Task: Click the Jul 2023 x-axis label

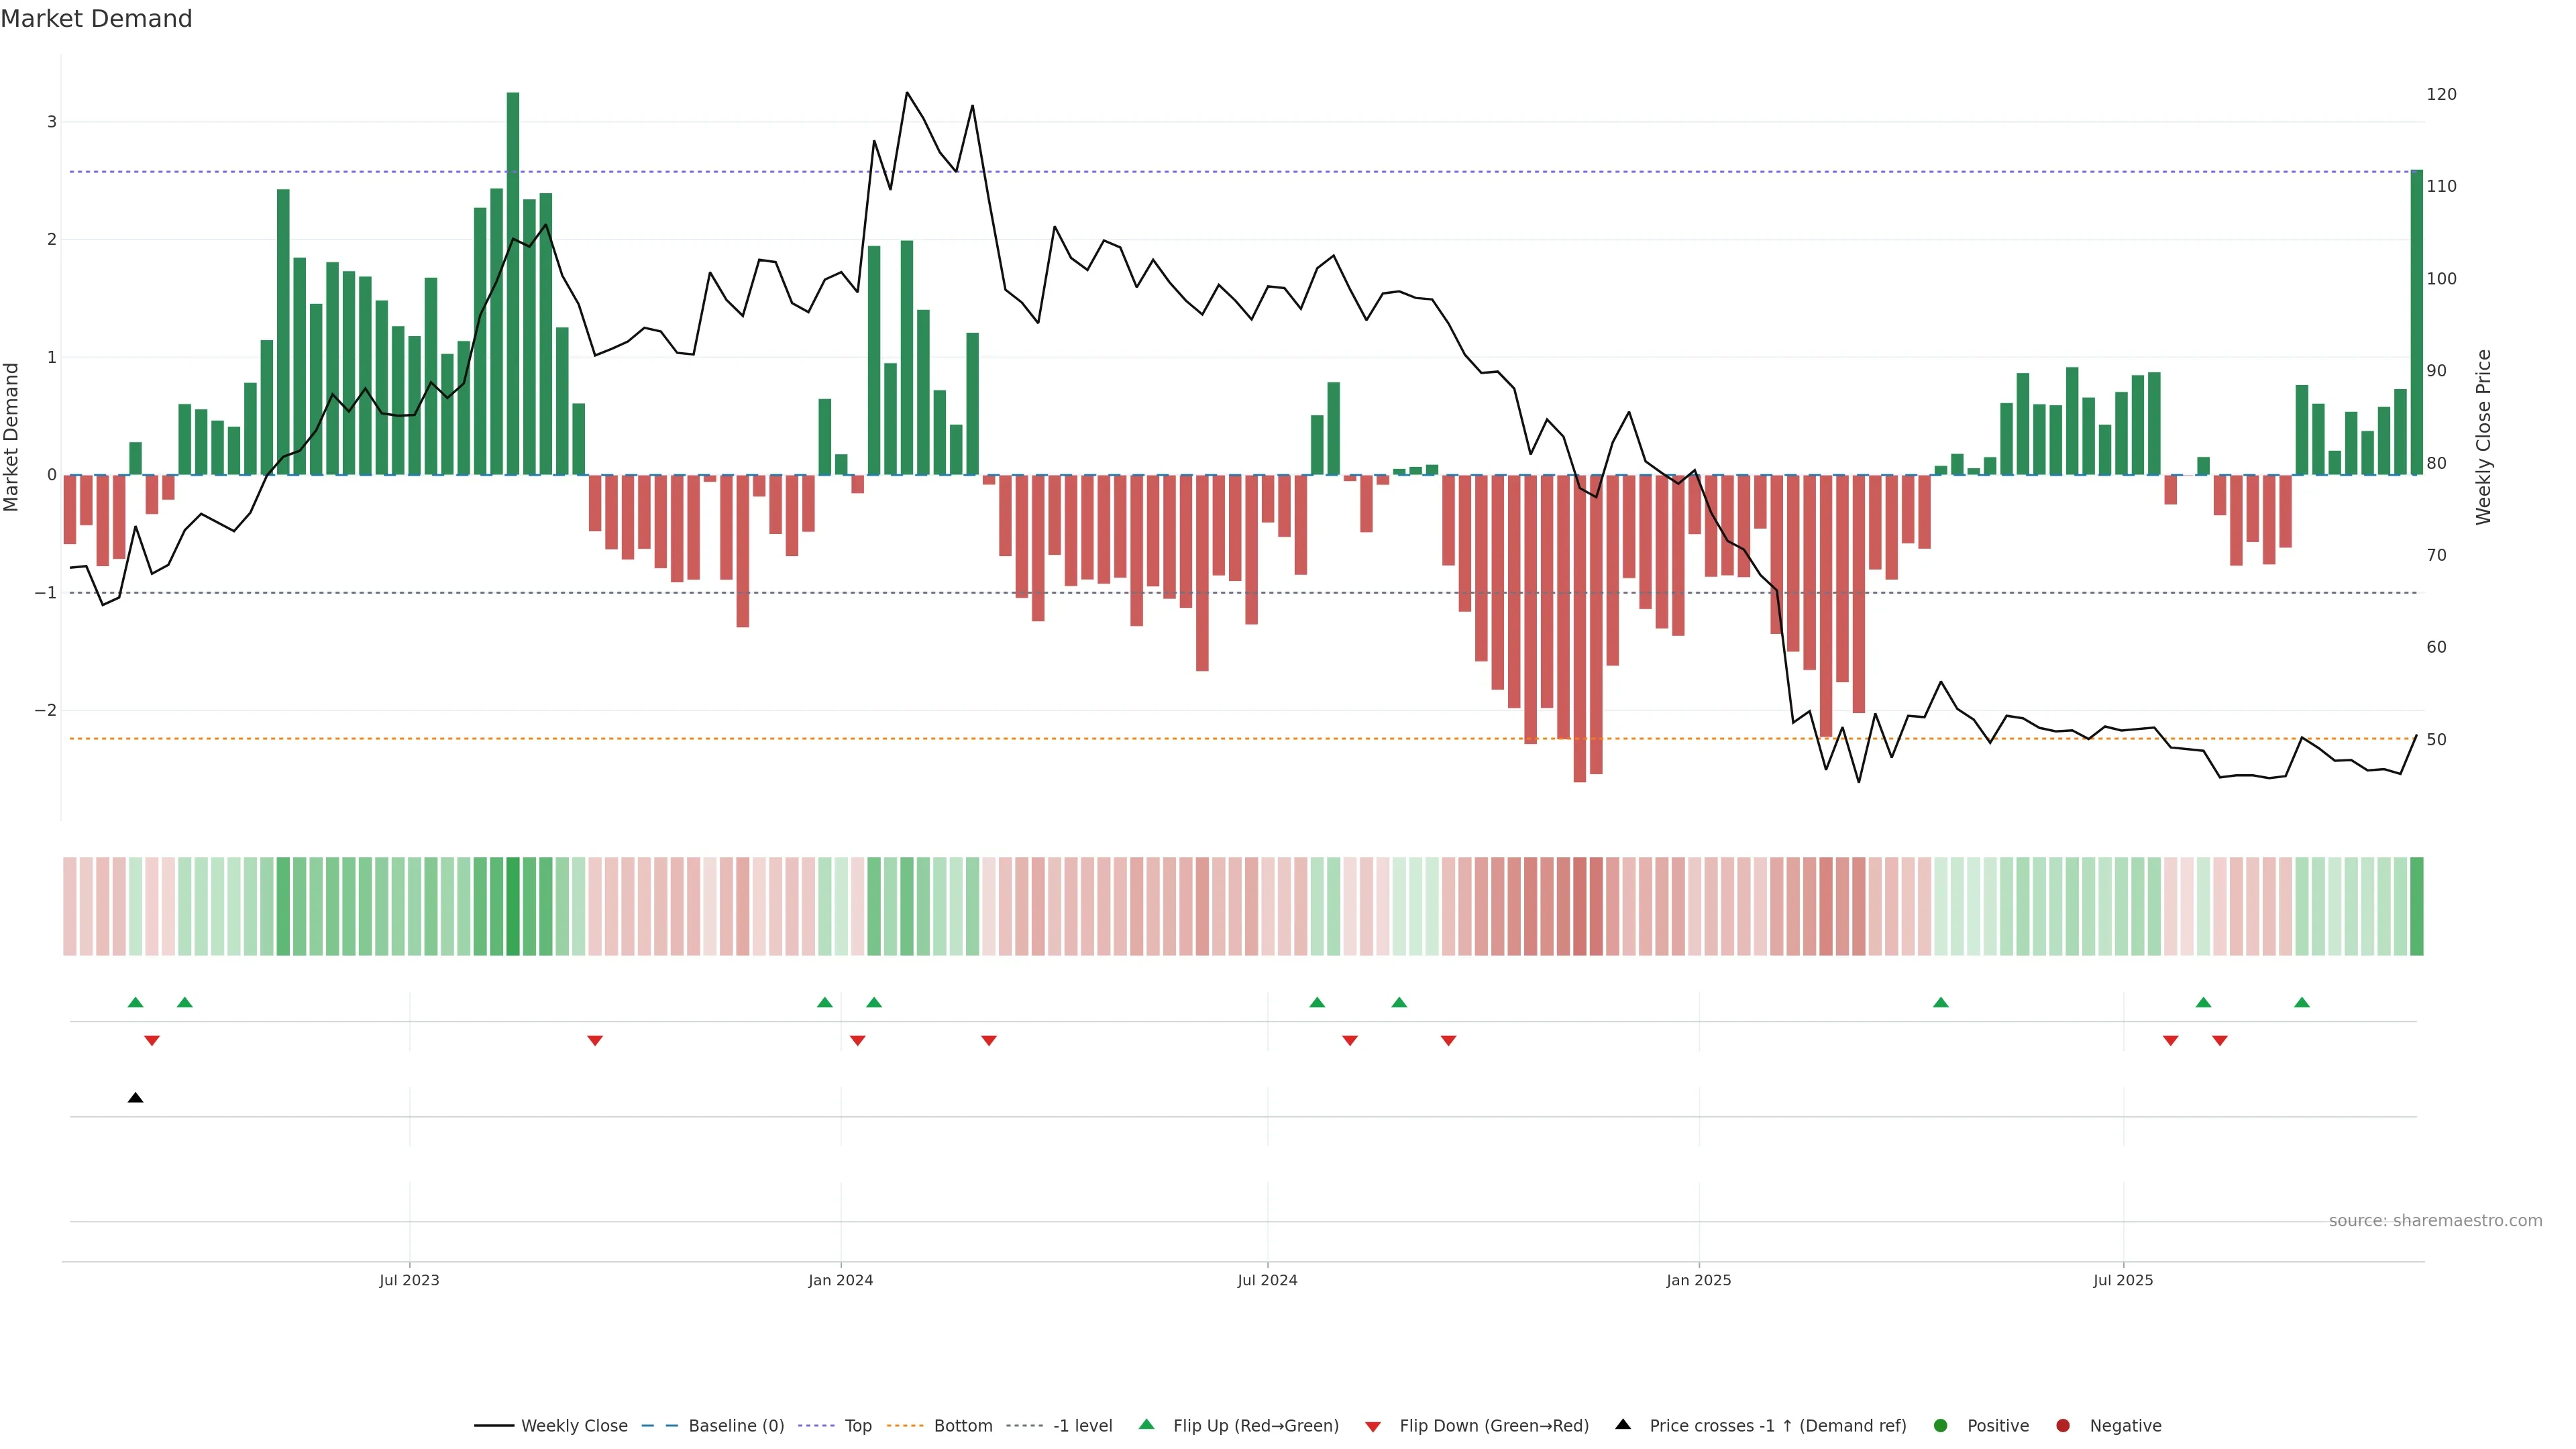Action: pyautogui.click(x=409, y=1280)
